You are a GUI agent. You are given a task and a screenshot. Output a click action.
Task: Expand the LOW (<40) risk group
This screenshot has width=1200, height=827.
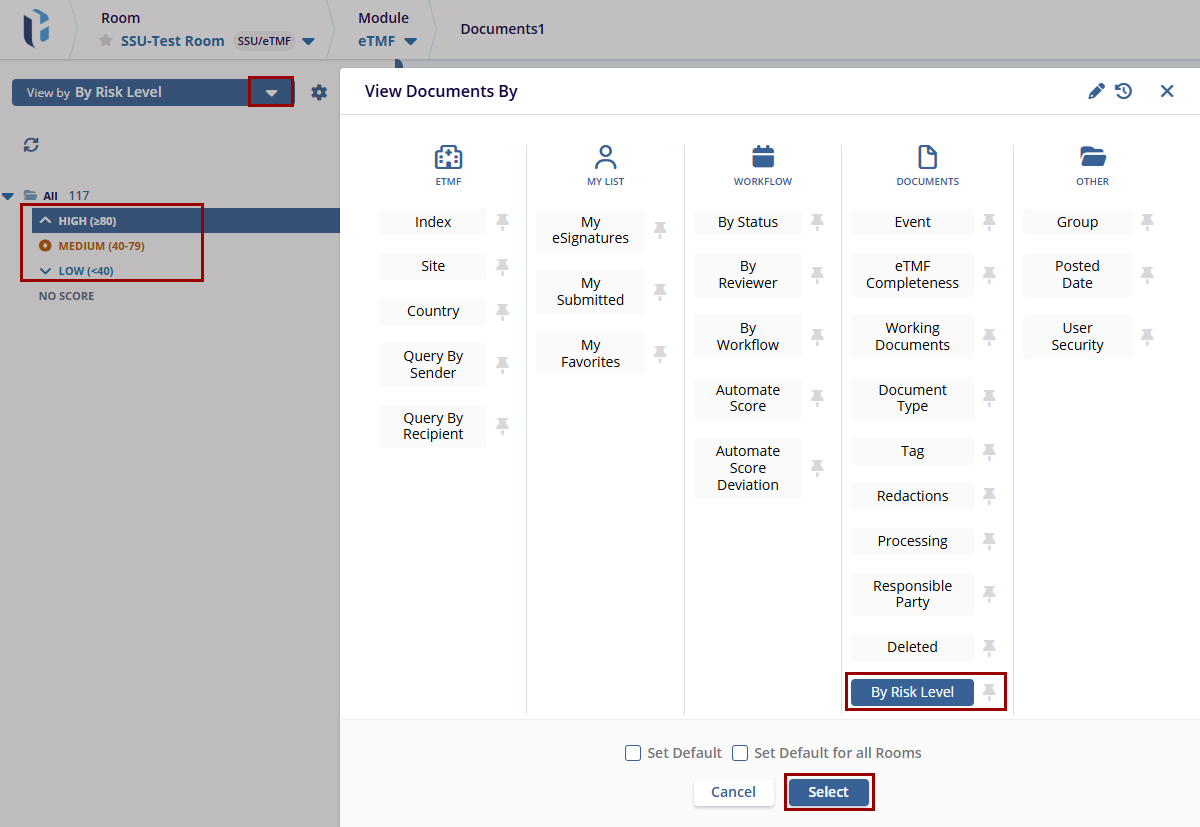click(45, 271)
